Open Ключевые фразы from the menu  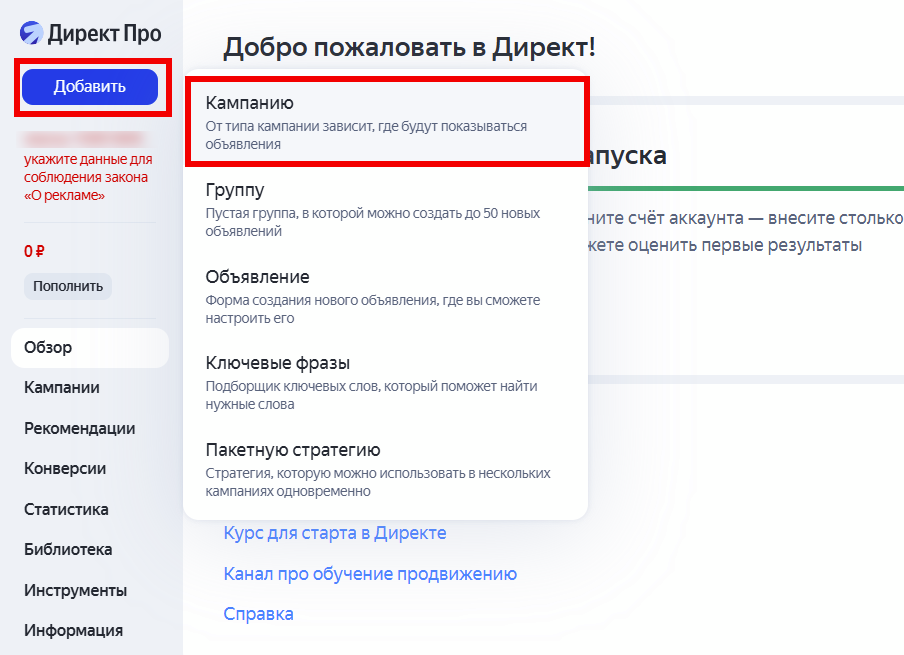click(x=385, y=383)
